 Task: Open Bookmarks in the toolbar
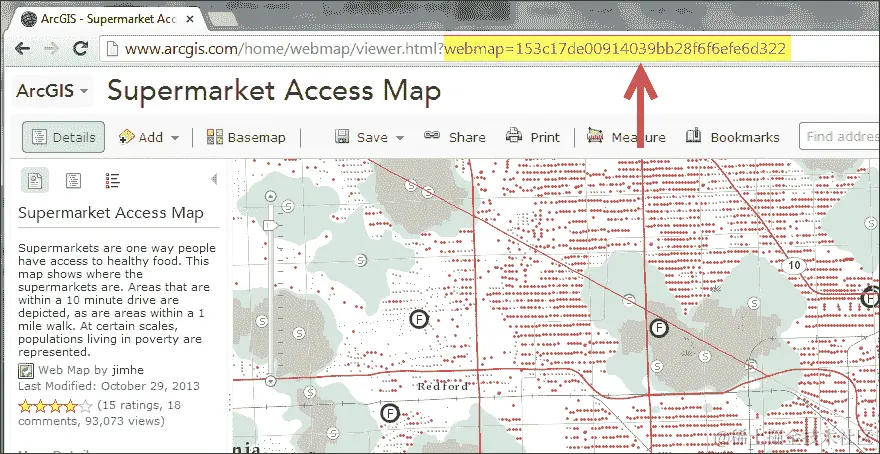coord(732,137)
